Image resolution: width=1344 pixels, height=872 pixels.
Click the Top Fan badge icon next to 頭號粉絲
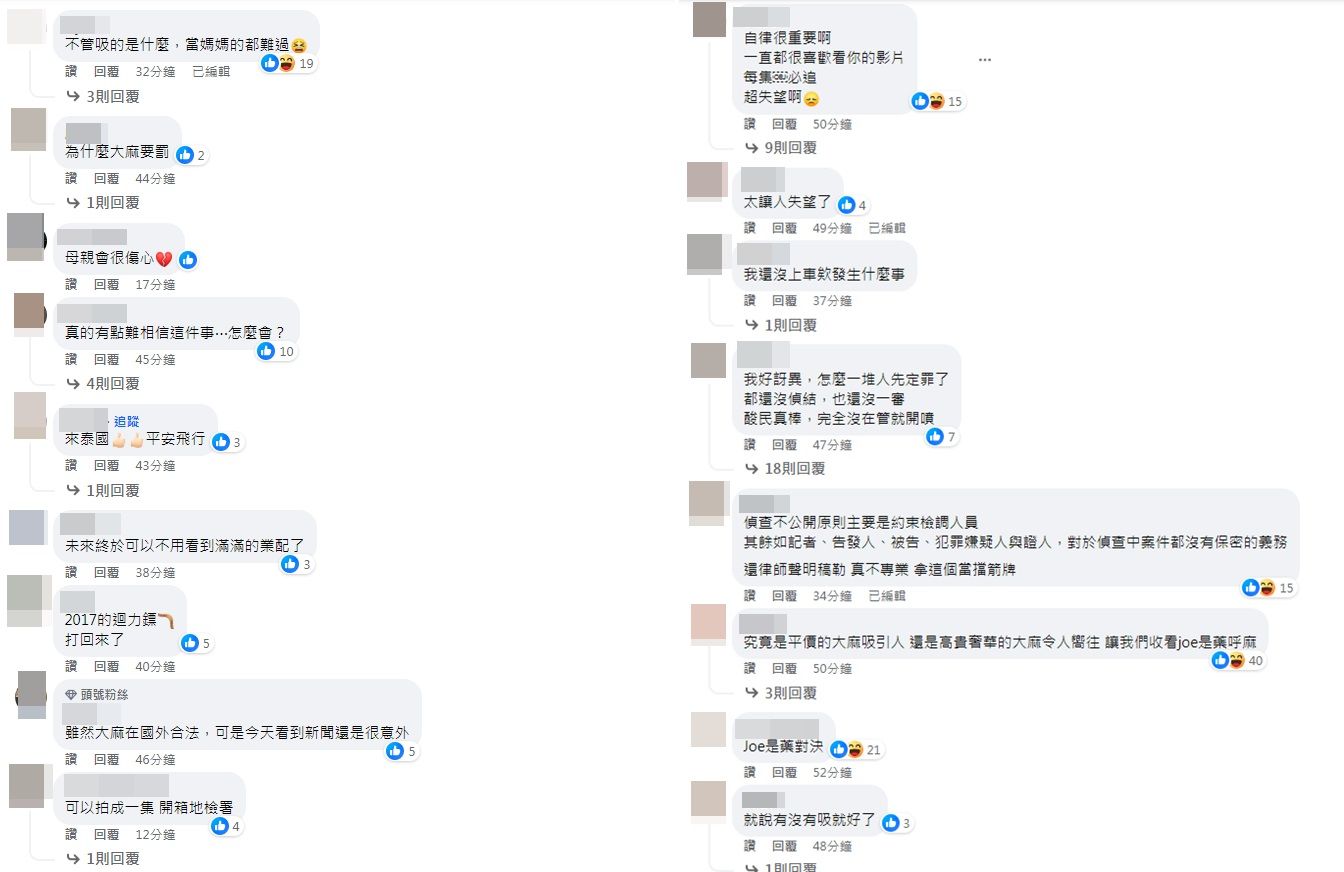click(69, 694)
